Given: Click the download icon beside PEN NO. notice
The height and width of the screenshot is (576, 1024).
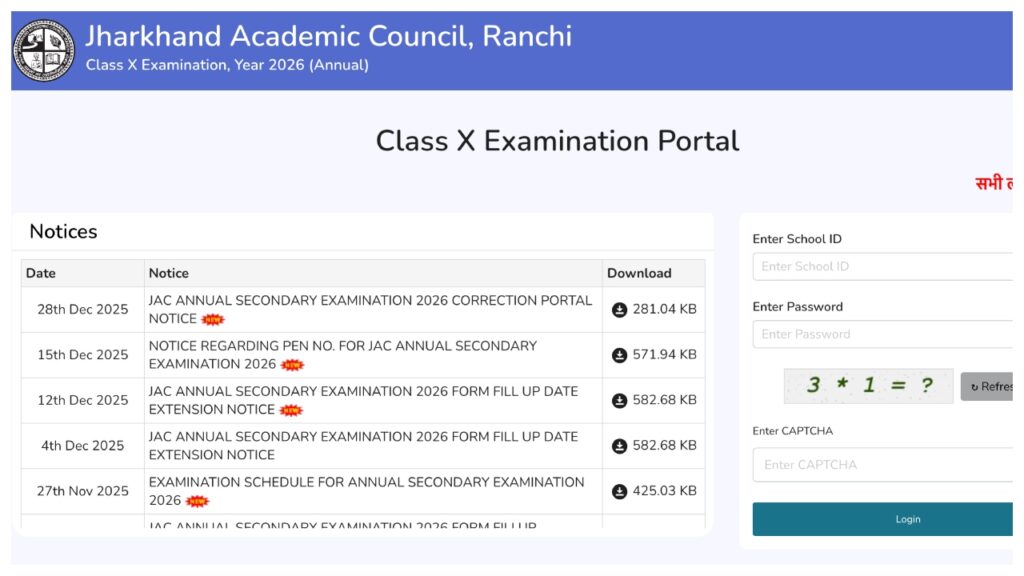Looking at the screenshot, I should point(620,354).
